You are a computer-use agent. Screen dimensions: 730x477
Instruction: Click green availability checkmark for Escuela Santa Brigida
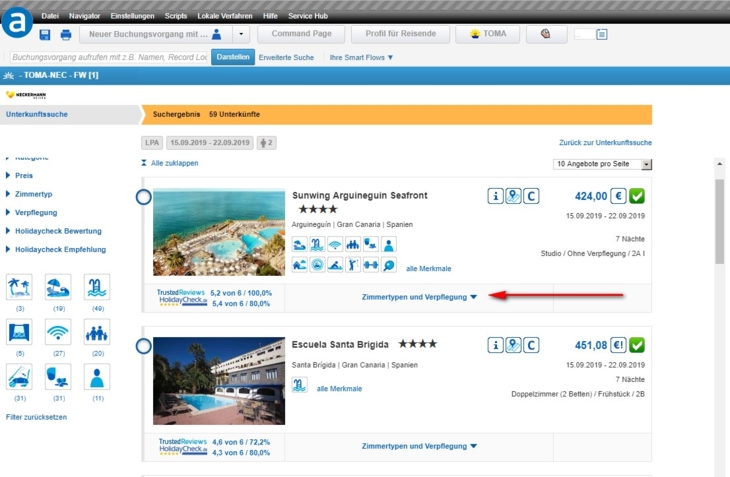click(637, 345)
